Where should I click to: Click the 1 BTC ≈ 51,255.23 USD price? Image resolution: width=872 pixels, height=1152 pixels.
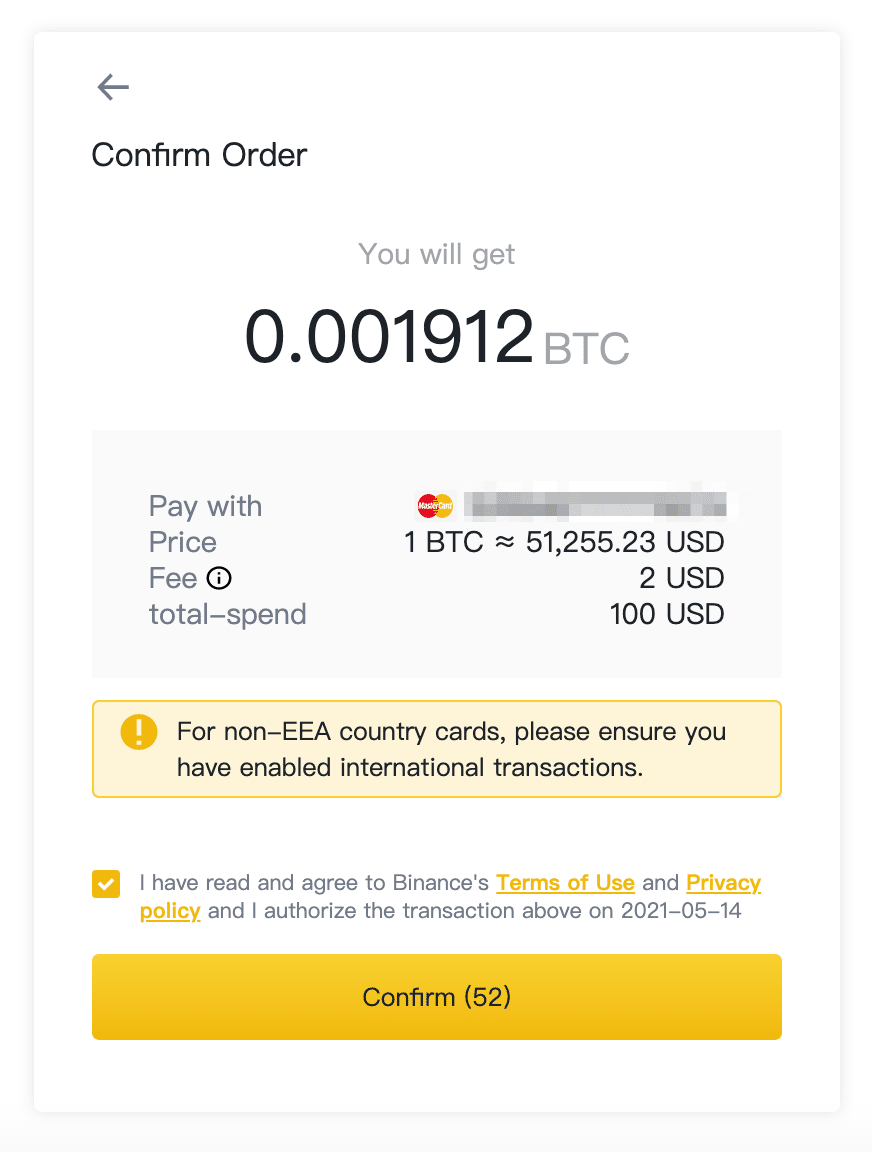pyautogui.click(x=564, y=542)
